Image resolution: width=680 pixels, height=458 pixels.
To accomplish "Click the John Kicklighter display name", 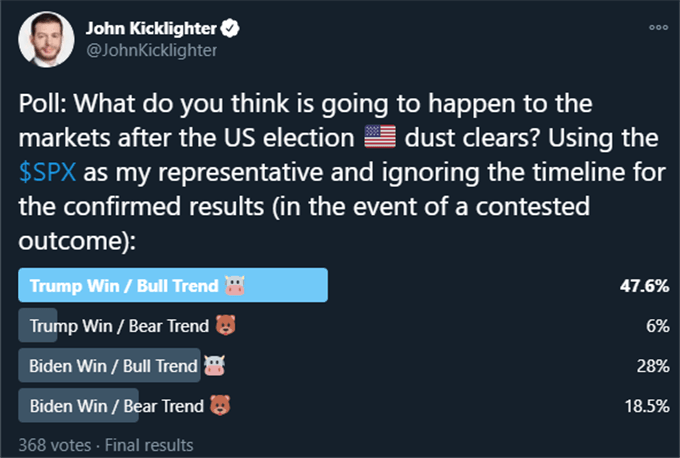I will pos(151,29).
